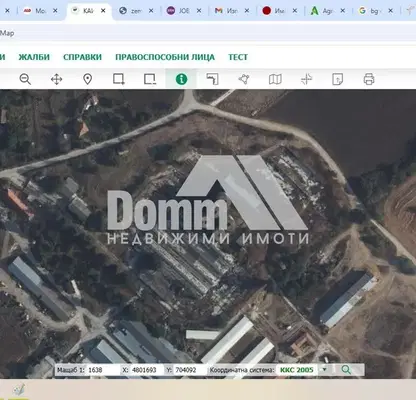Open the document note sketch icon
The image size is (416, 400).
pyautogui.click(x=338, y=79)
